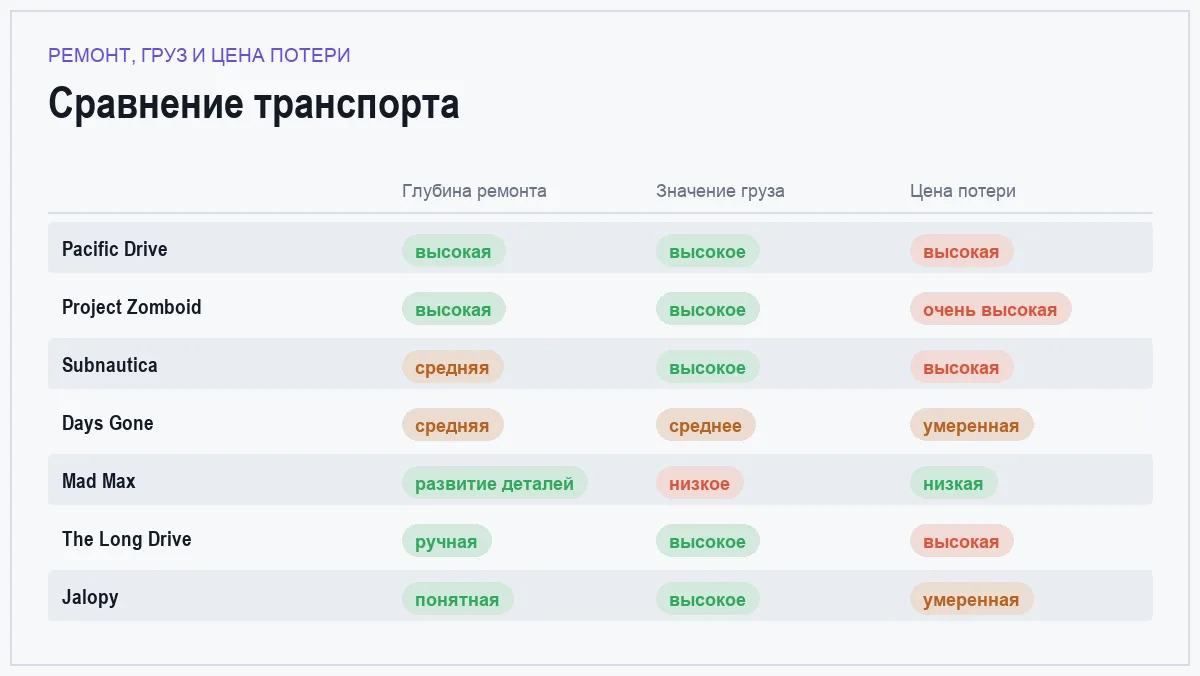Select the 'Subnautica' row name
The height and width of the screenshot is (676, 1200).
[110, 365]
